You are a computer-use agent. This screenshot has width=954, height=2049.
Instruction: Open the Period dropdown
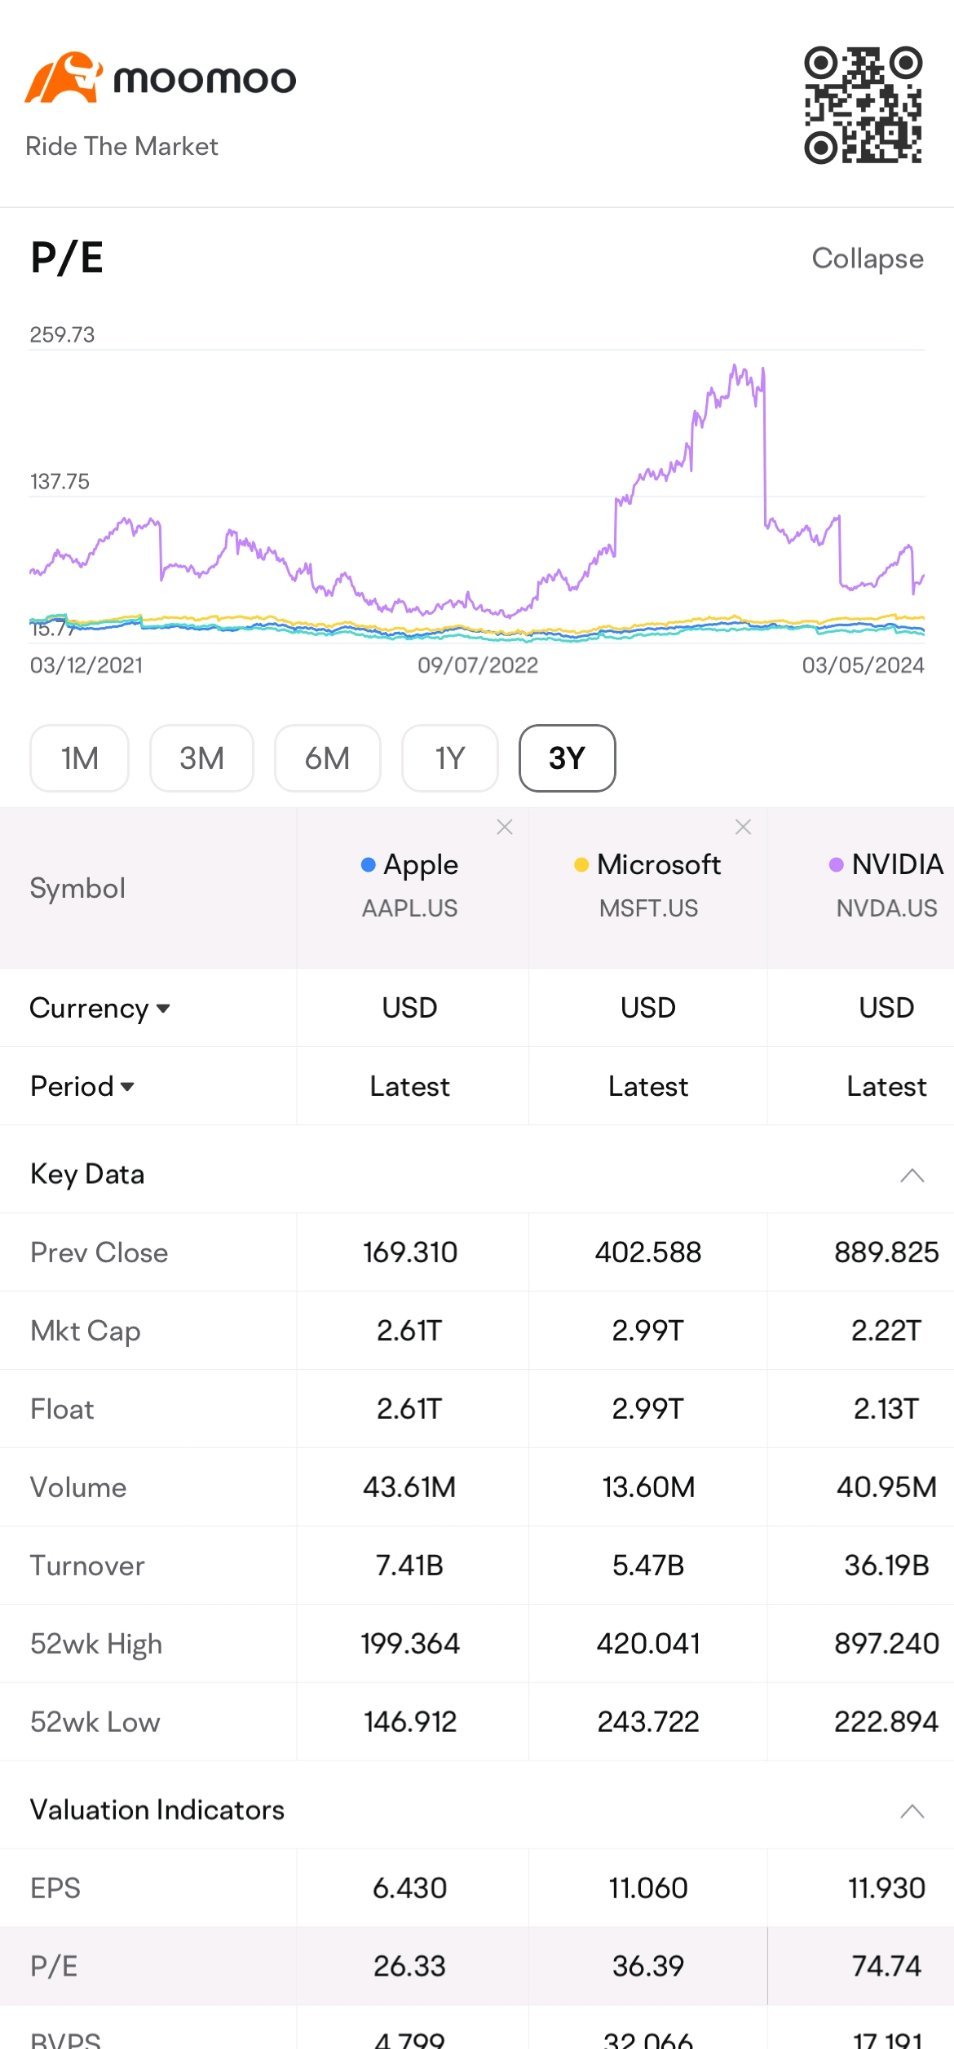coord(82,1086)
